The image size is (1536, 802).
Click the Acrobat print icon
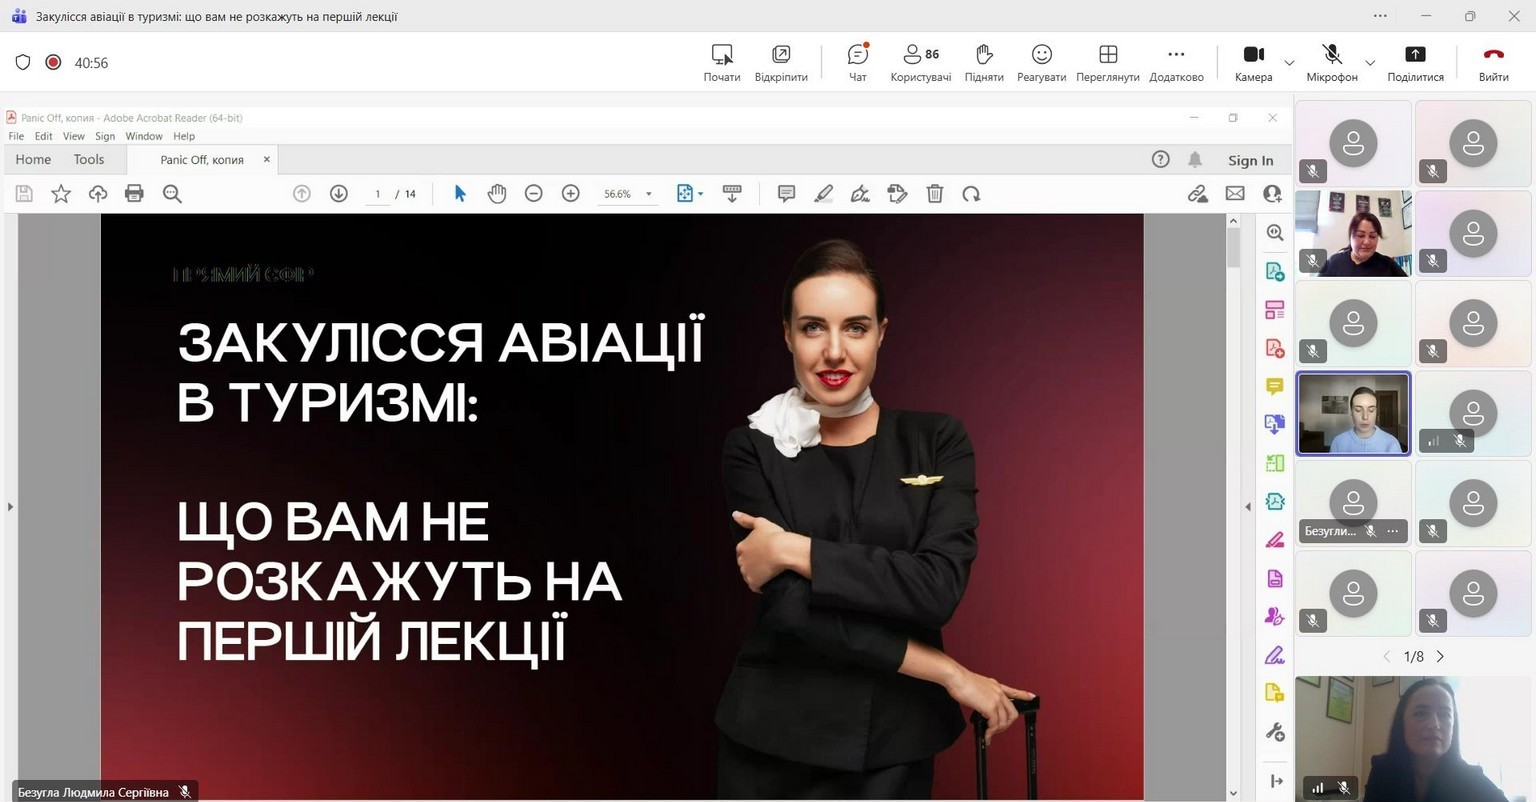(134, 194)
